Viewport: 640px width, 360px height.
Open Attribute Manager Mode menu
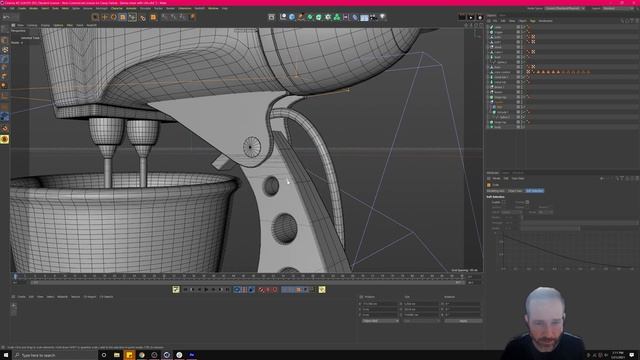coord(496,178)
